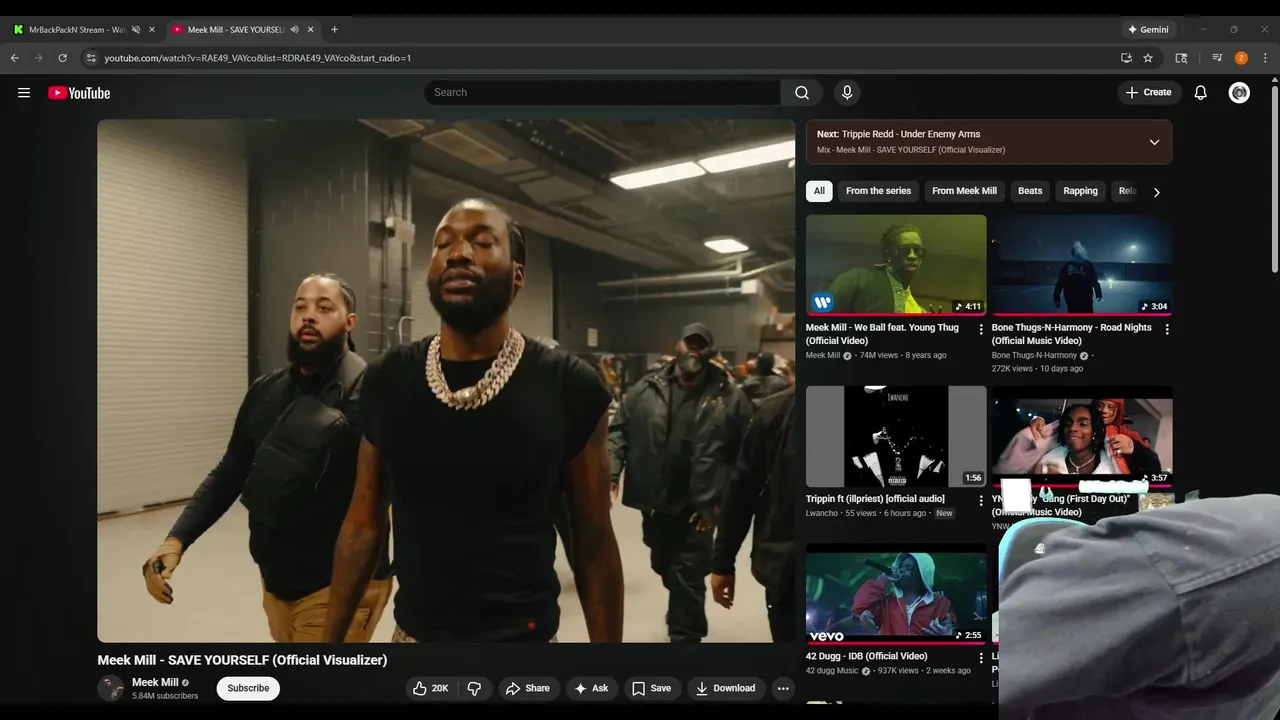Subscribe to Meek Mill channel
The width and height of the screenshot is (1280, 720).
click(248, 688)
